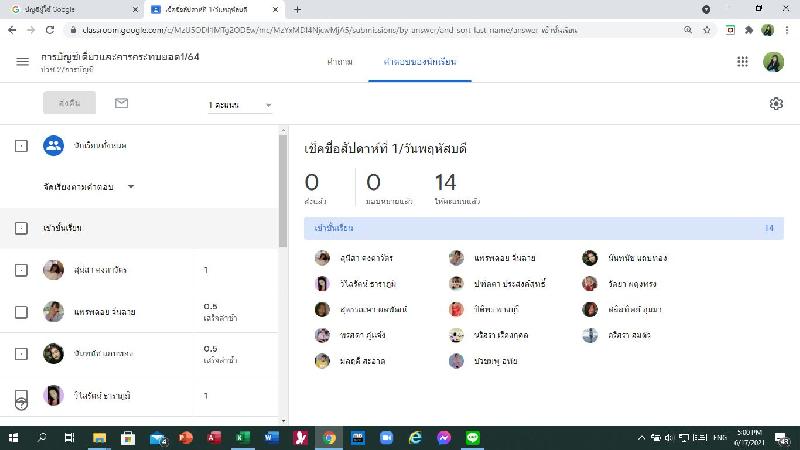Screen dimensions: 800x450
Task: Open the points value dropdown
Action: click(240, 105)
